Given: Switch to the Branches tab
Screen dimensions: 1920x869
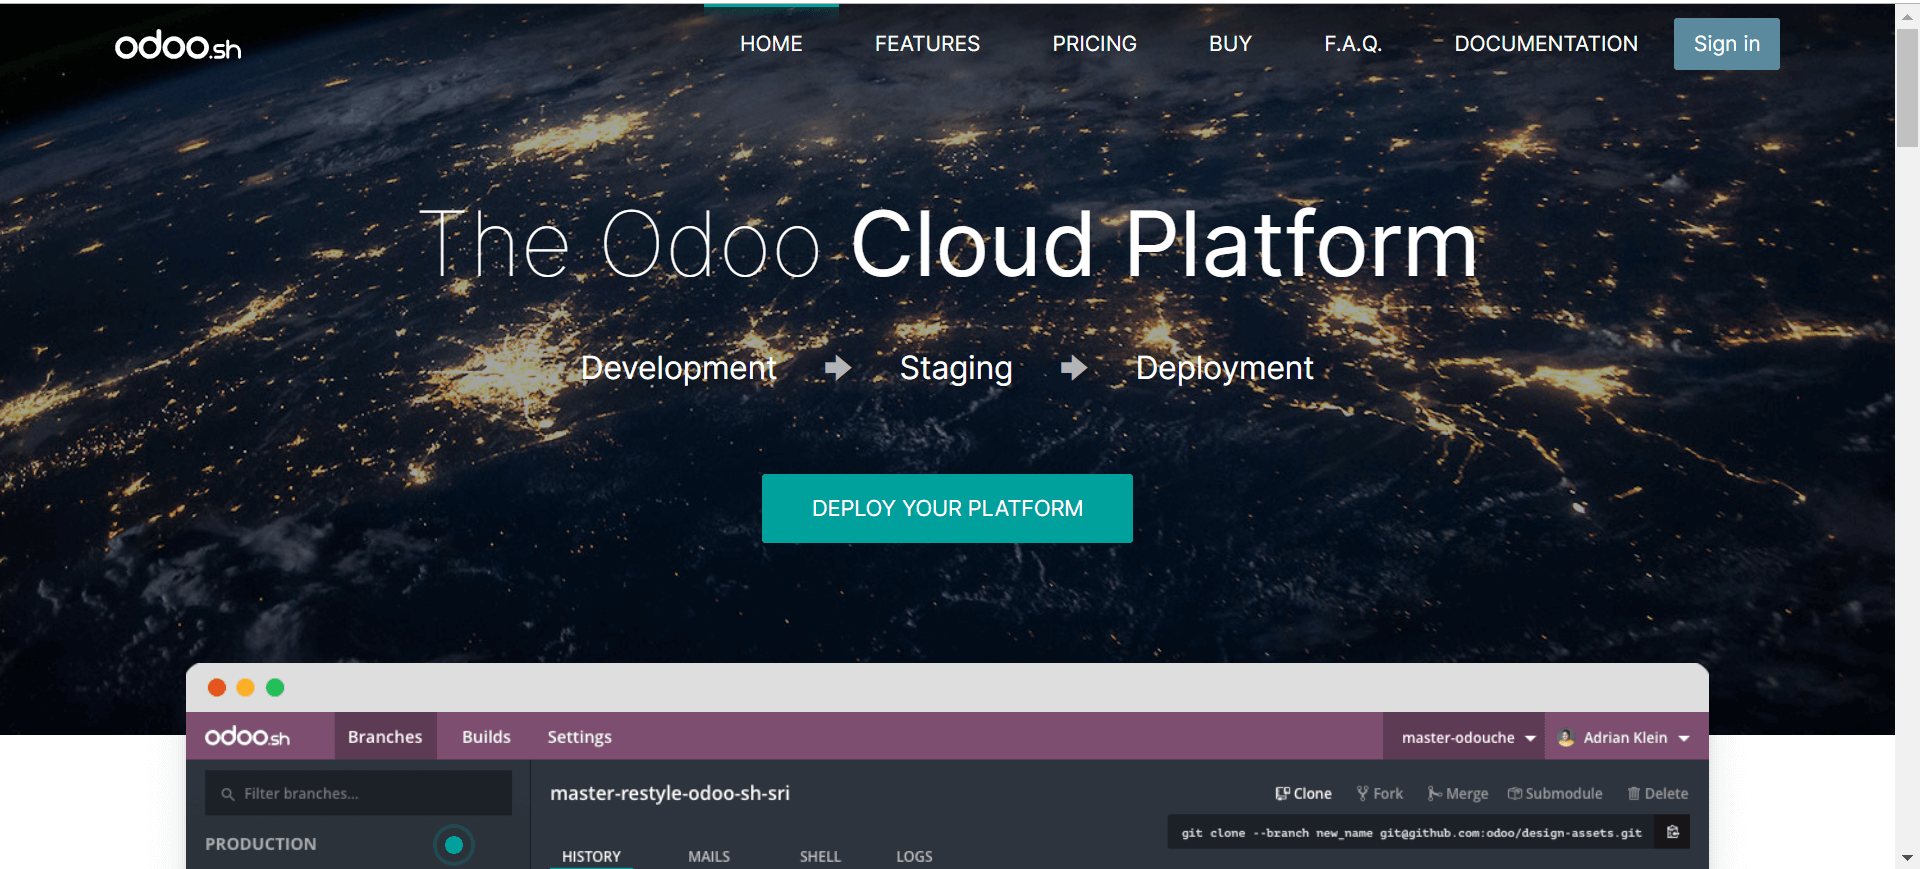Looking at the screenshot, I should pos(385,737).
